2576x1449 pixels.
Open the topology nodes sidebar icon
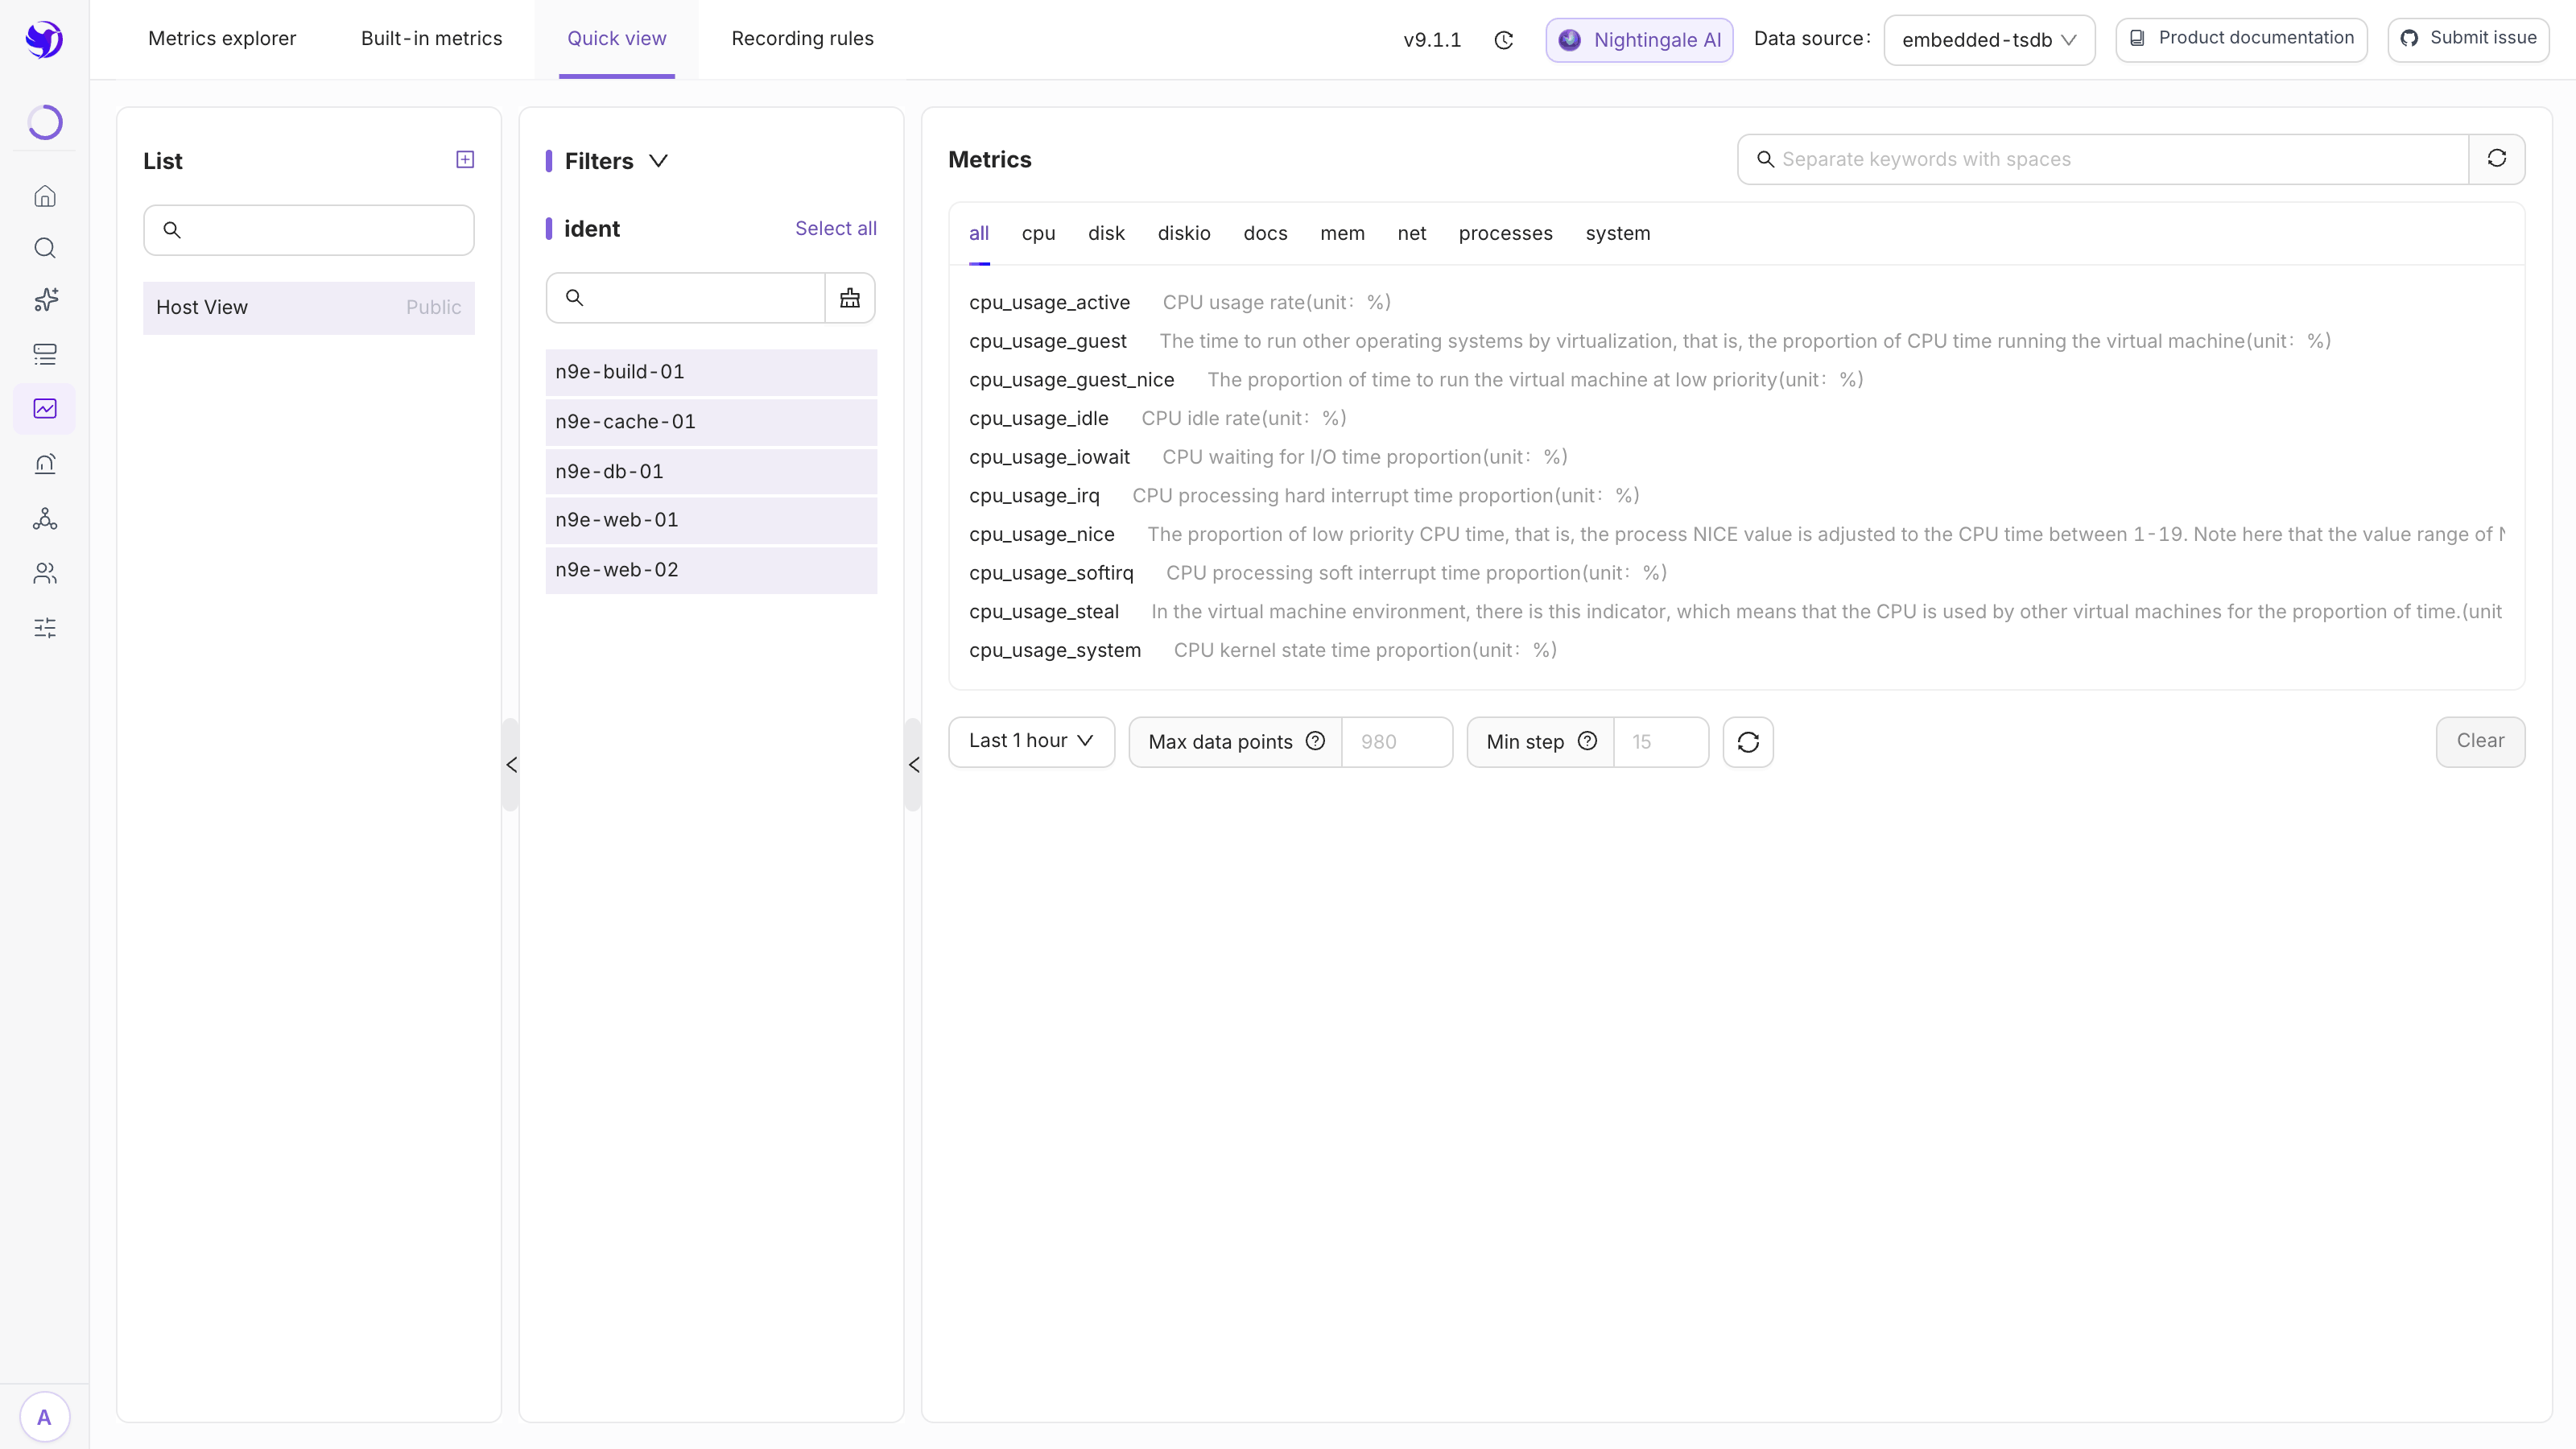(x=45, y=519)
